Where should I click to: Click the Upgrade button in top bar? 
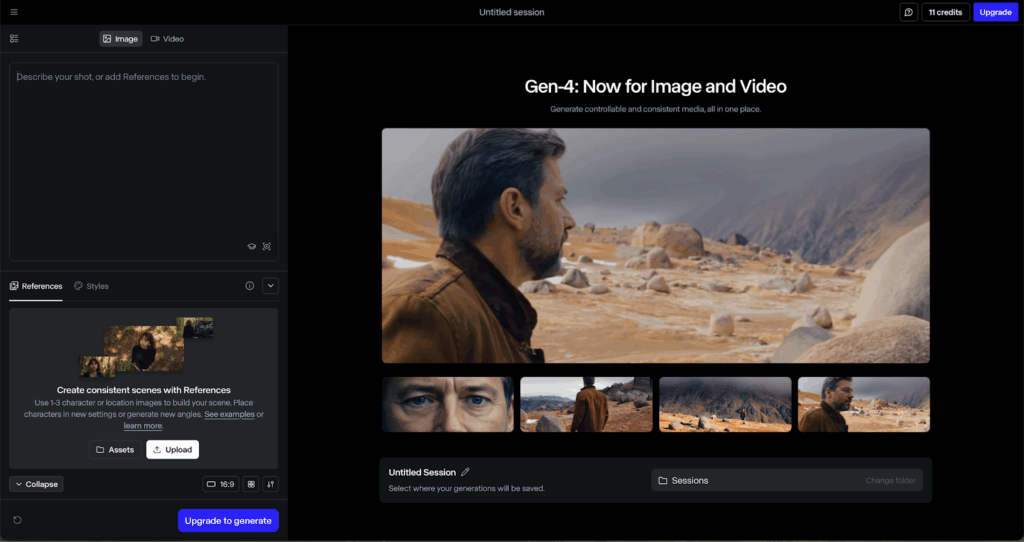coord(995,12)
